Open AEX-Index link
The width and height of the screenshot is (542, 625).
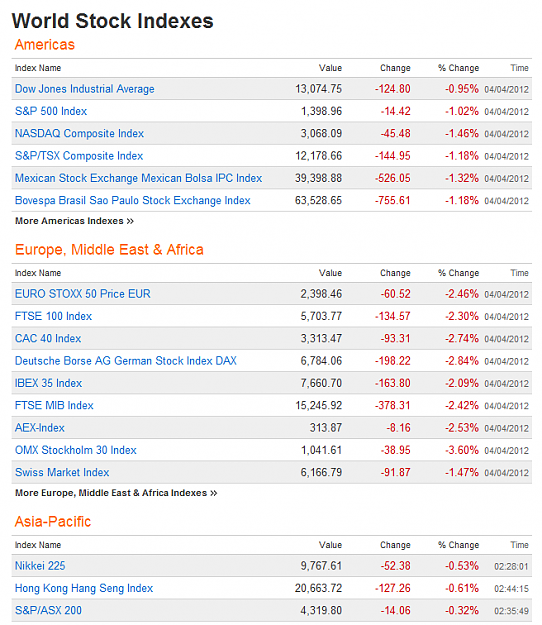click(40, 428)
